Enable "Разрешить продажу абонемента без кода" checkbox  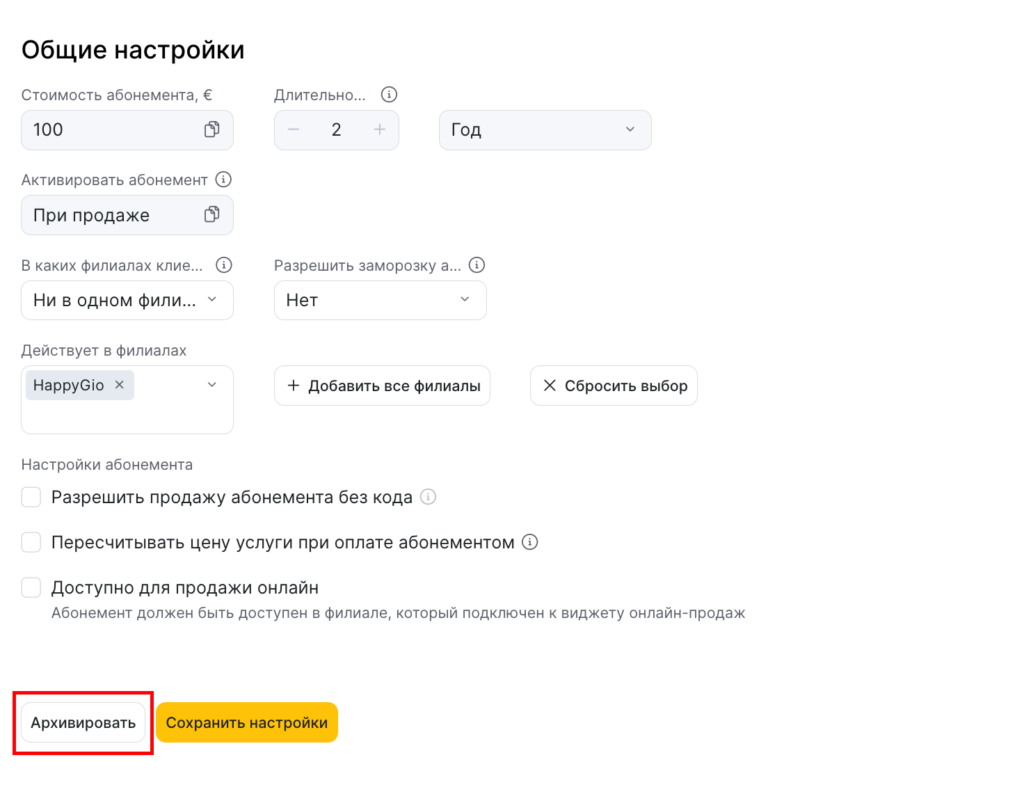coord(31,497)
